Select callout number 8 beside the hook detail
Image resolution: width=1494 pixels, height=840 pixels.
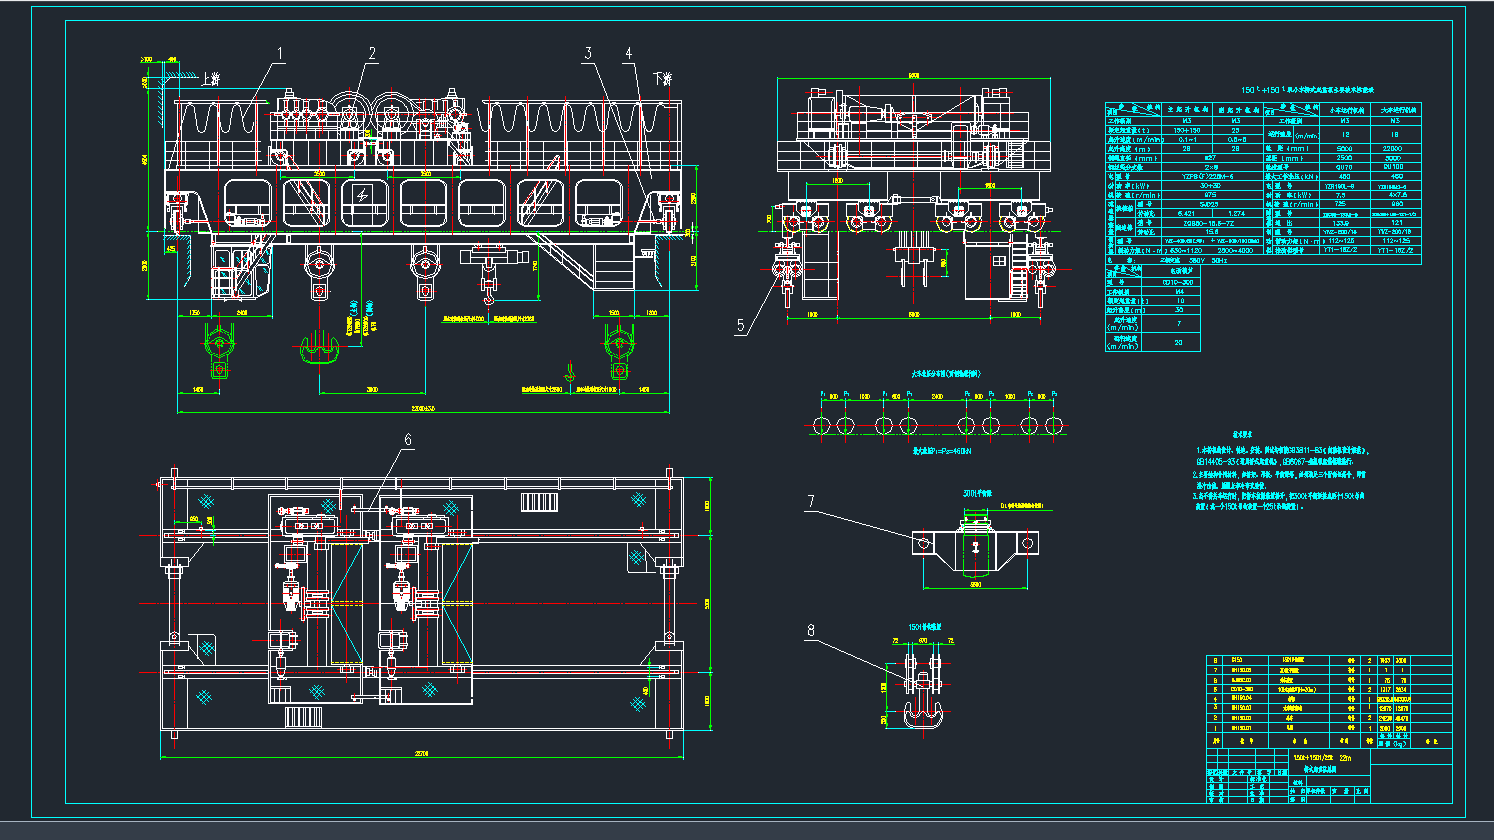[811, 631]
